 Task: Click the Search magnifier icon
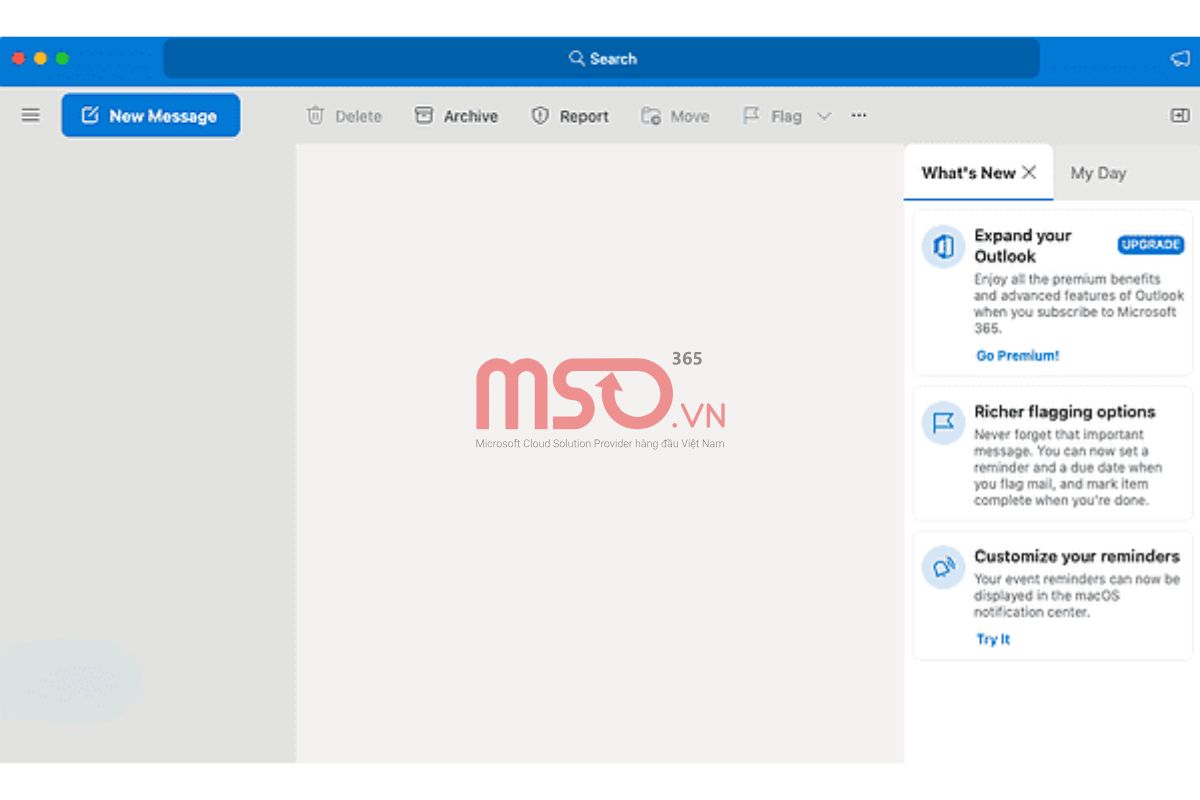coord(577,58)
